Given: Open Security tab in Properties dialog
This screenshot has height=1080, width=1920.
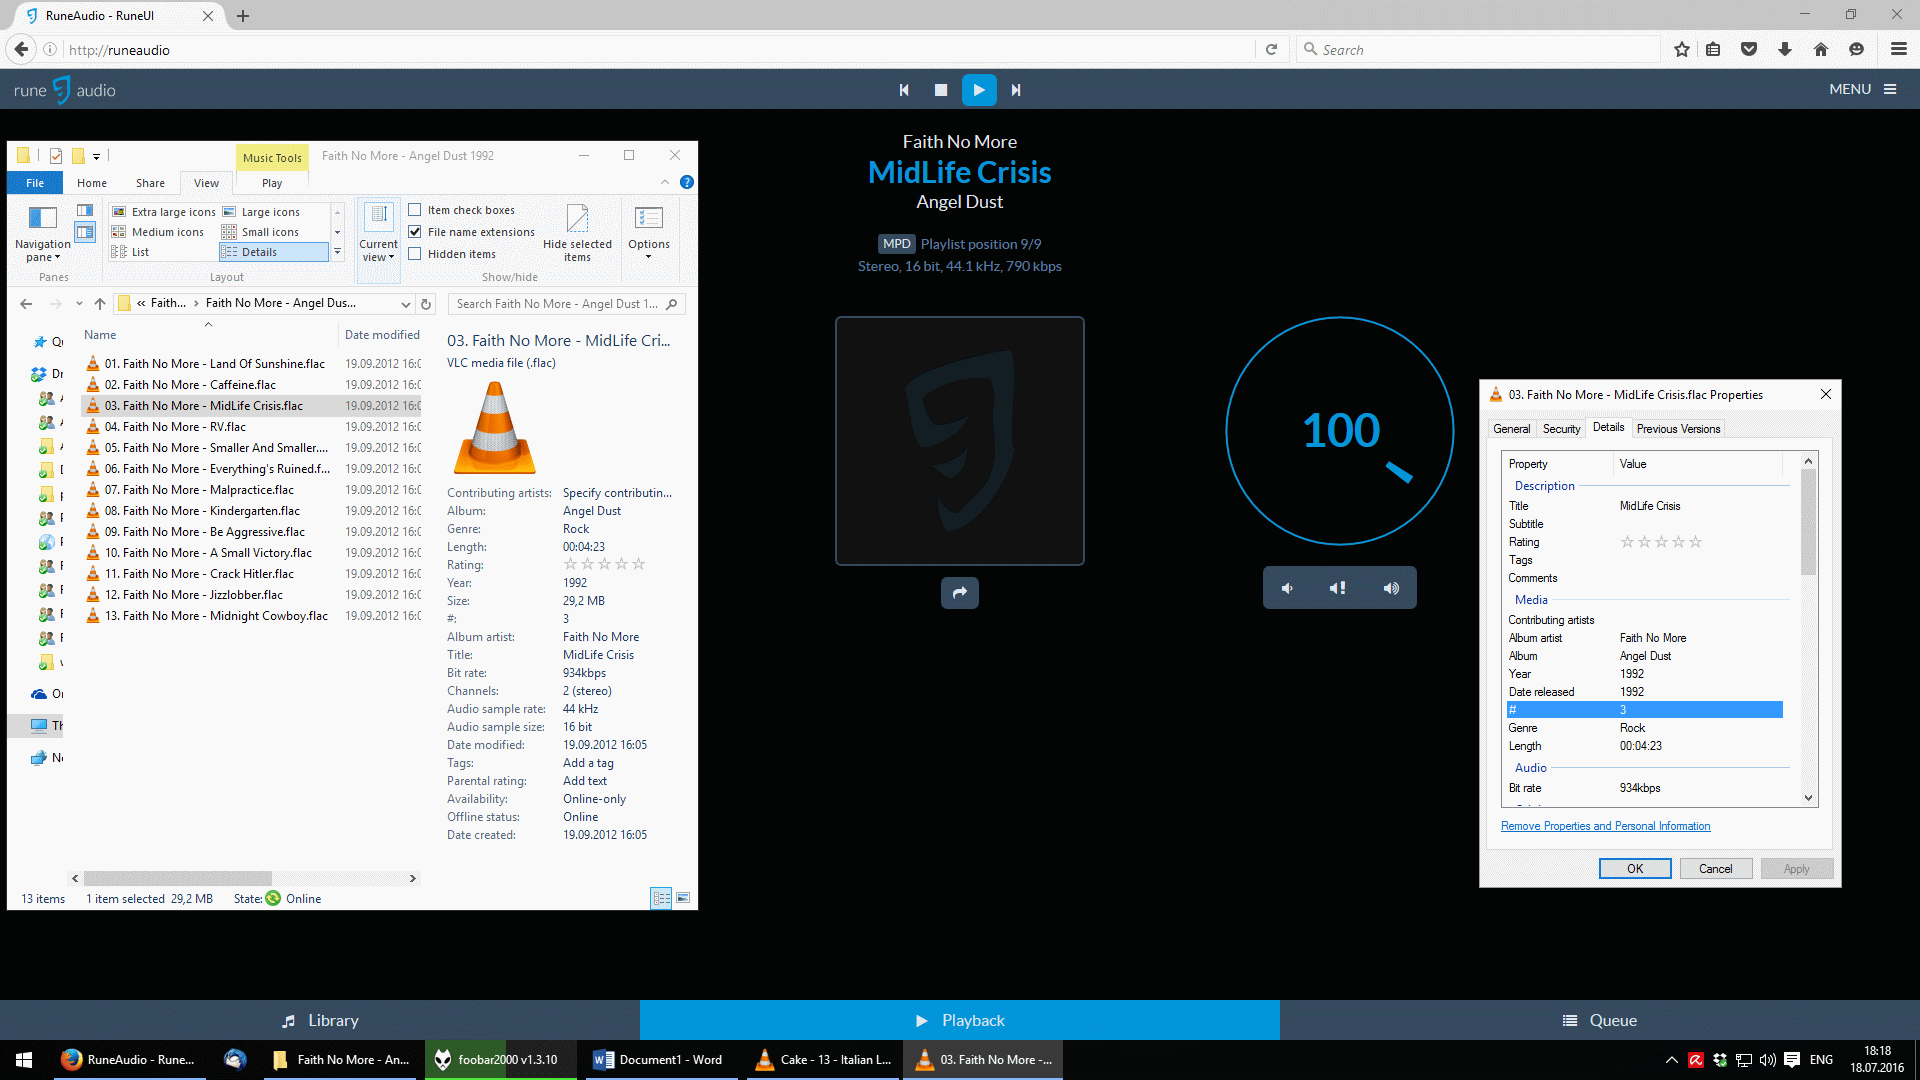Looking at the screenshot, I should click(x=1561, y=429).
